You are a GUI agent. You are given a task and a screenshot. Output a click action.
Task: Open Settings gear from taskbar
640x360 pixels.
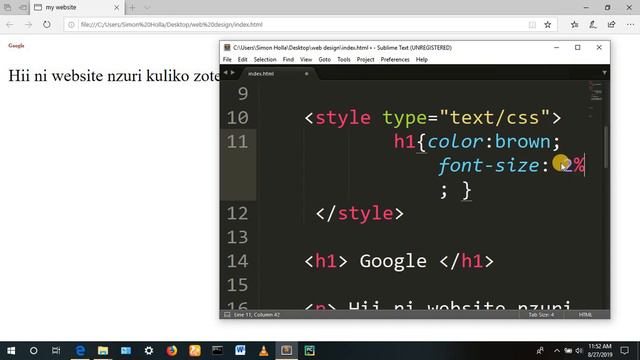point(149,351)
